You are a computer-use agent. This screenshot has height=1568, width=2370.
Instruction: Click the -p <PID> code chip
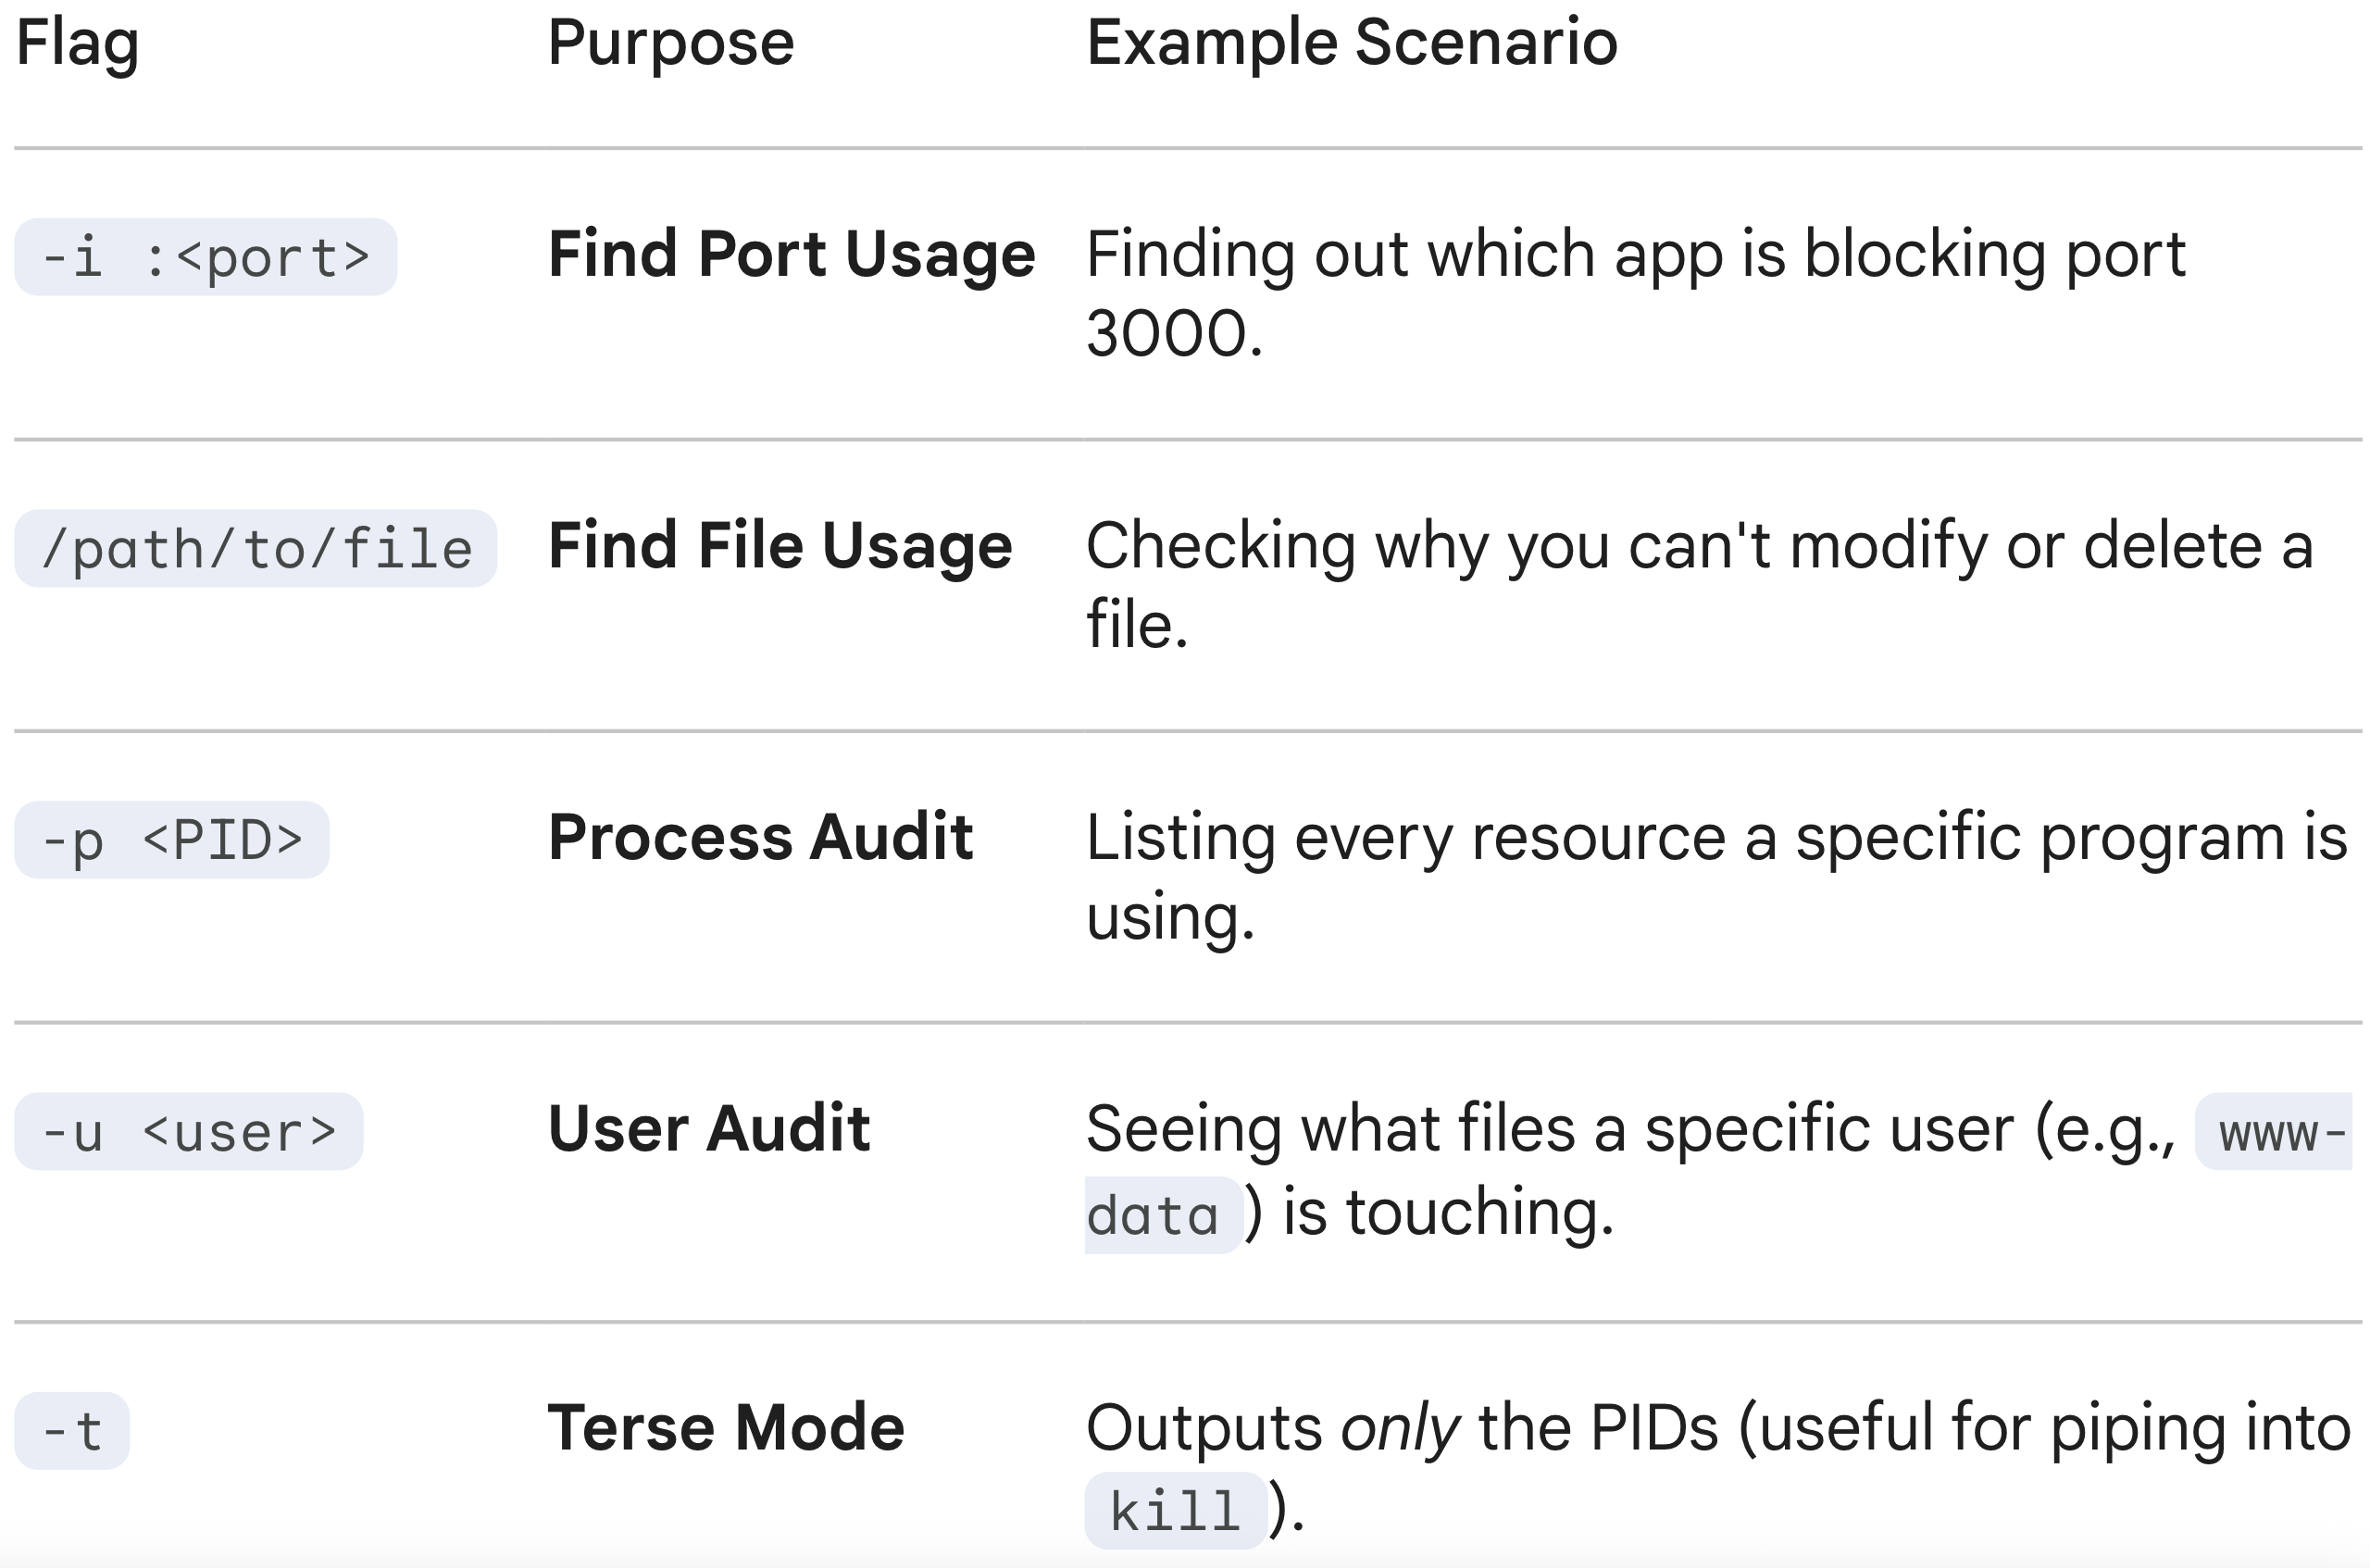coord(171,840)
